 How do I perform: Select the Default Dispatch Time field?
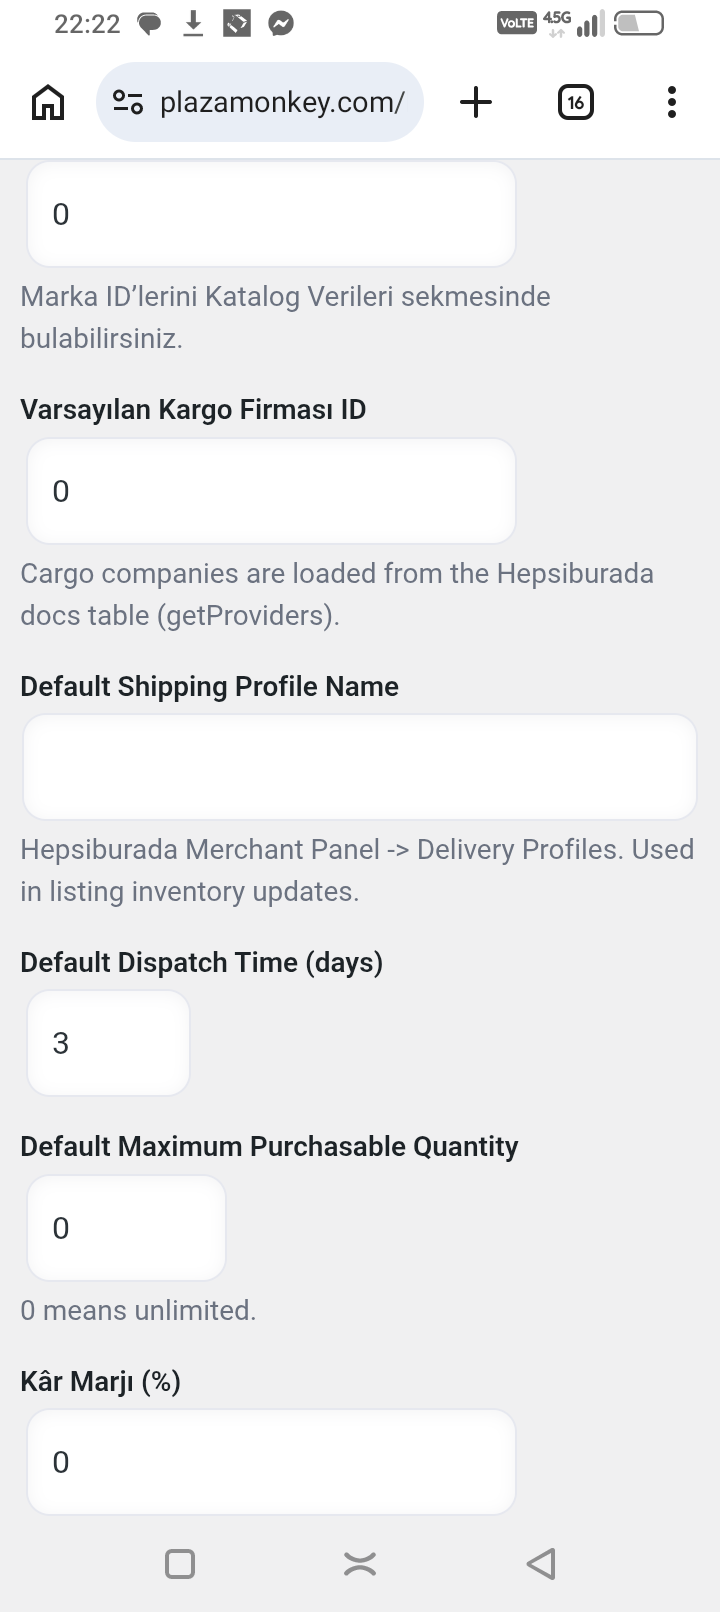pos(108,1043)
